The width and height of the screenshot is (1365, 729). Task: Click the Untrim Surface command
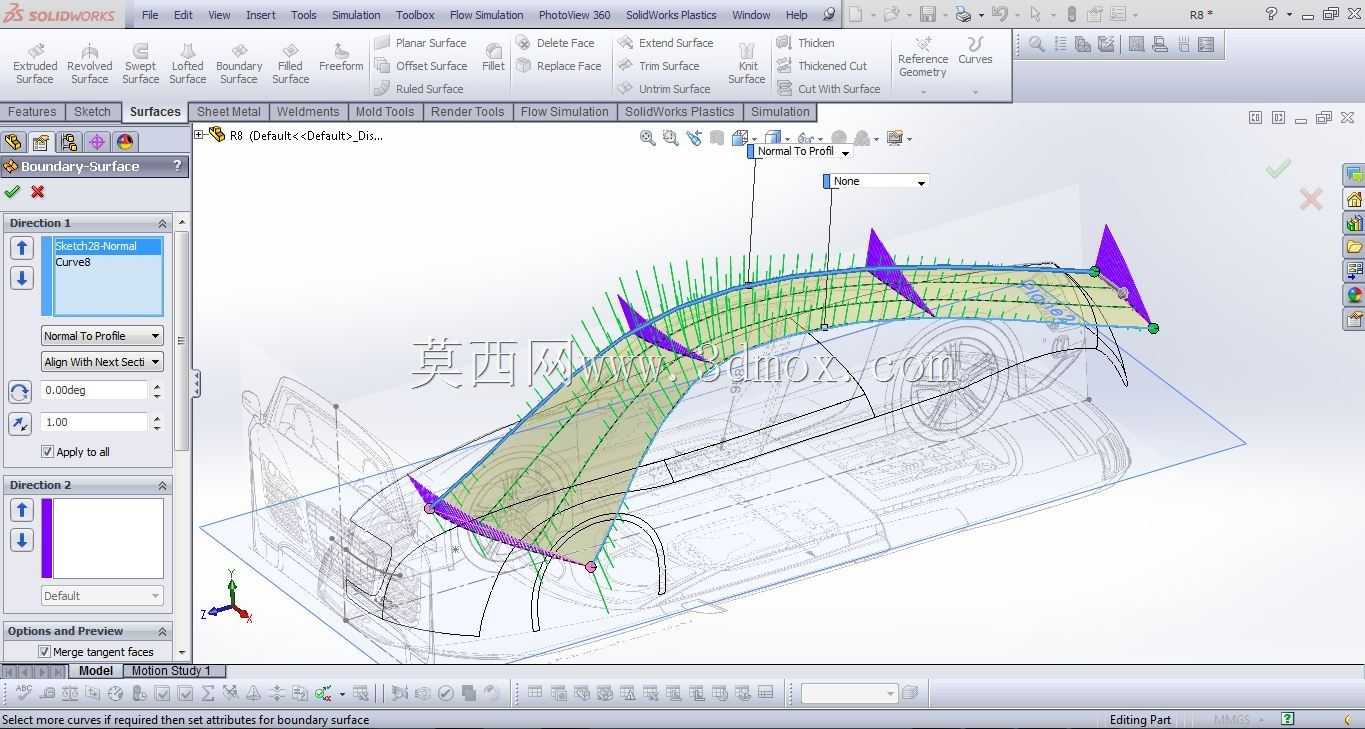point(664,89)
